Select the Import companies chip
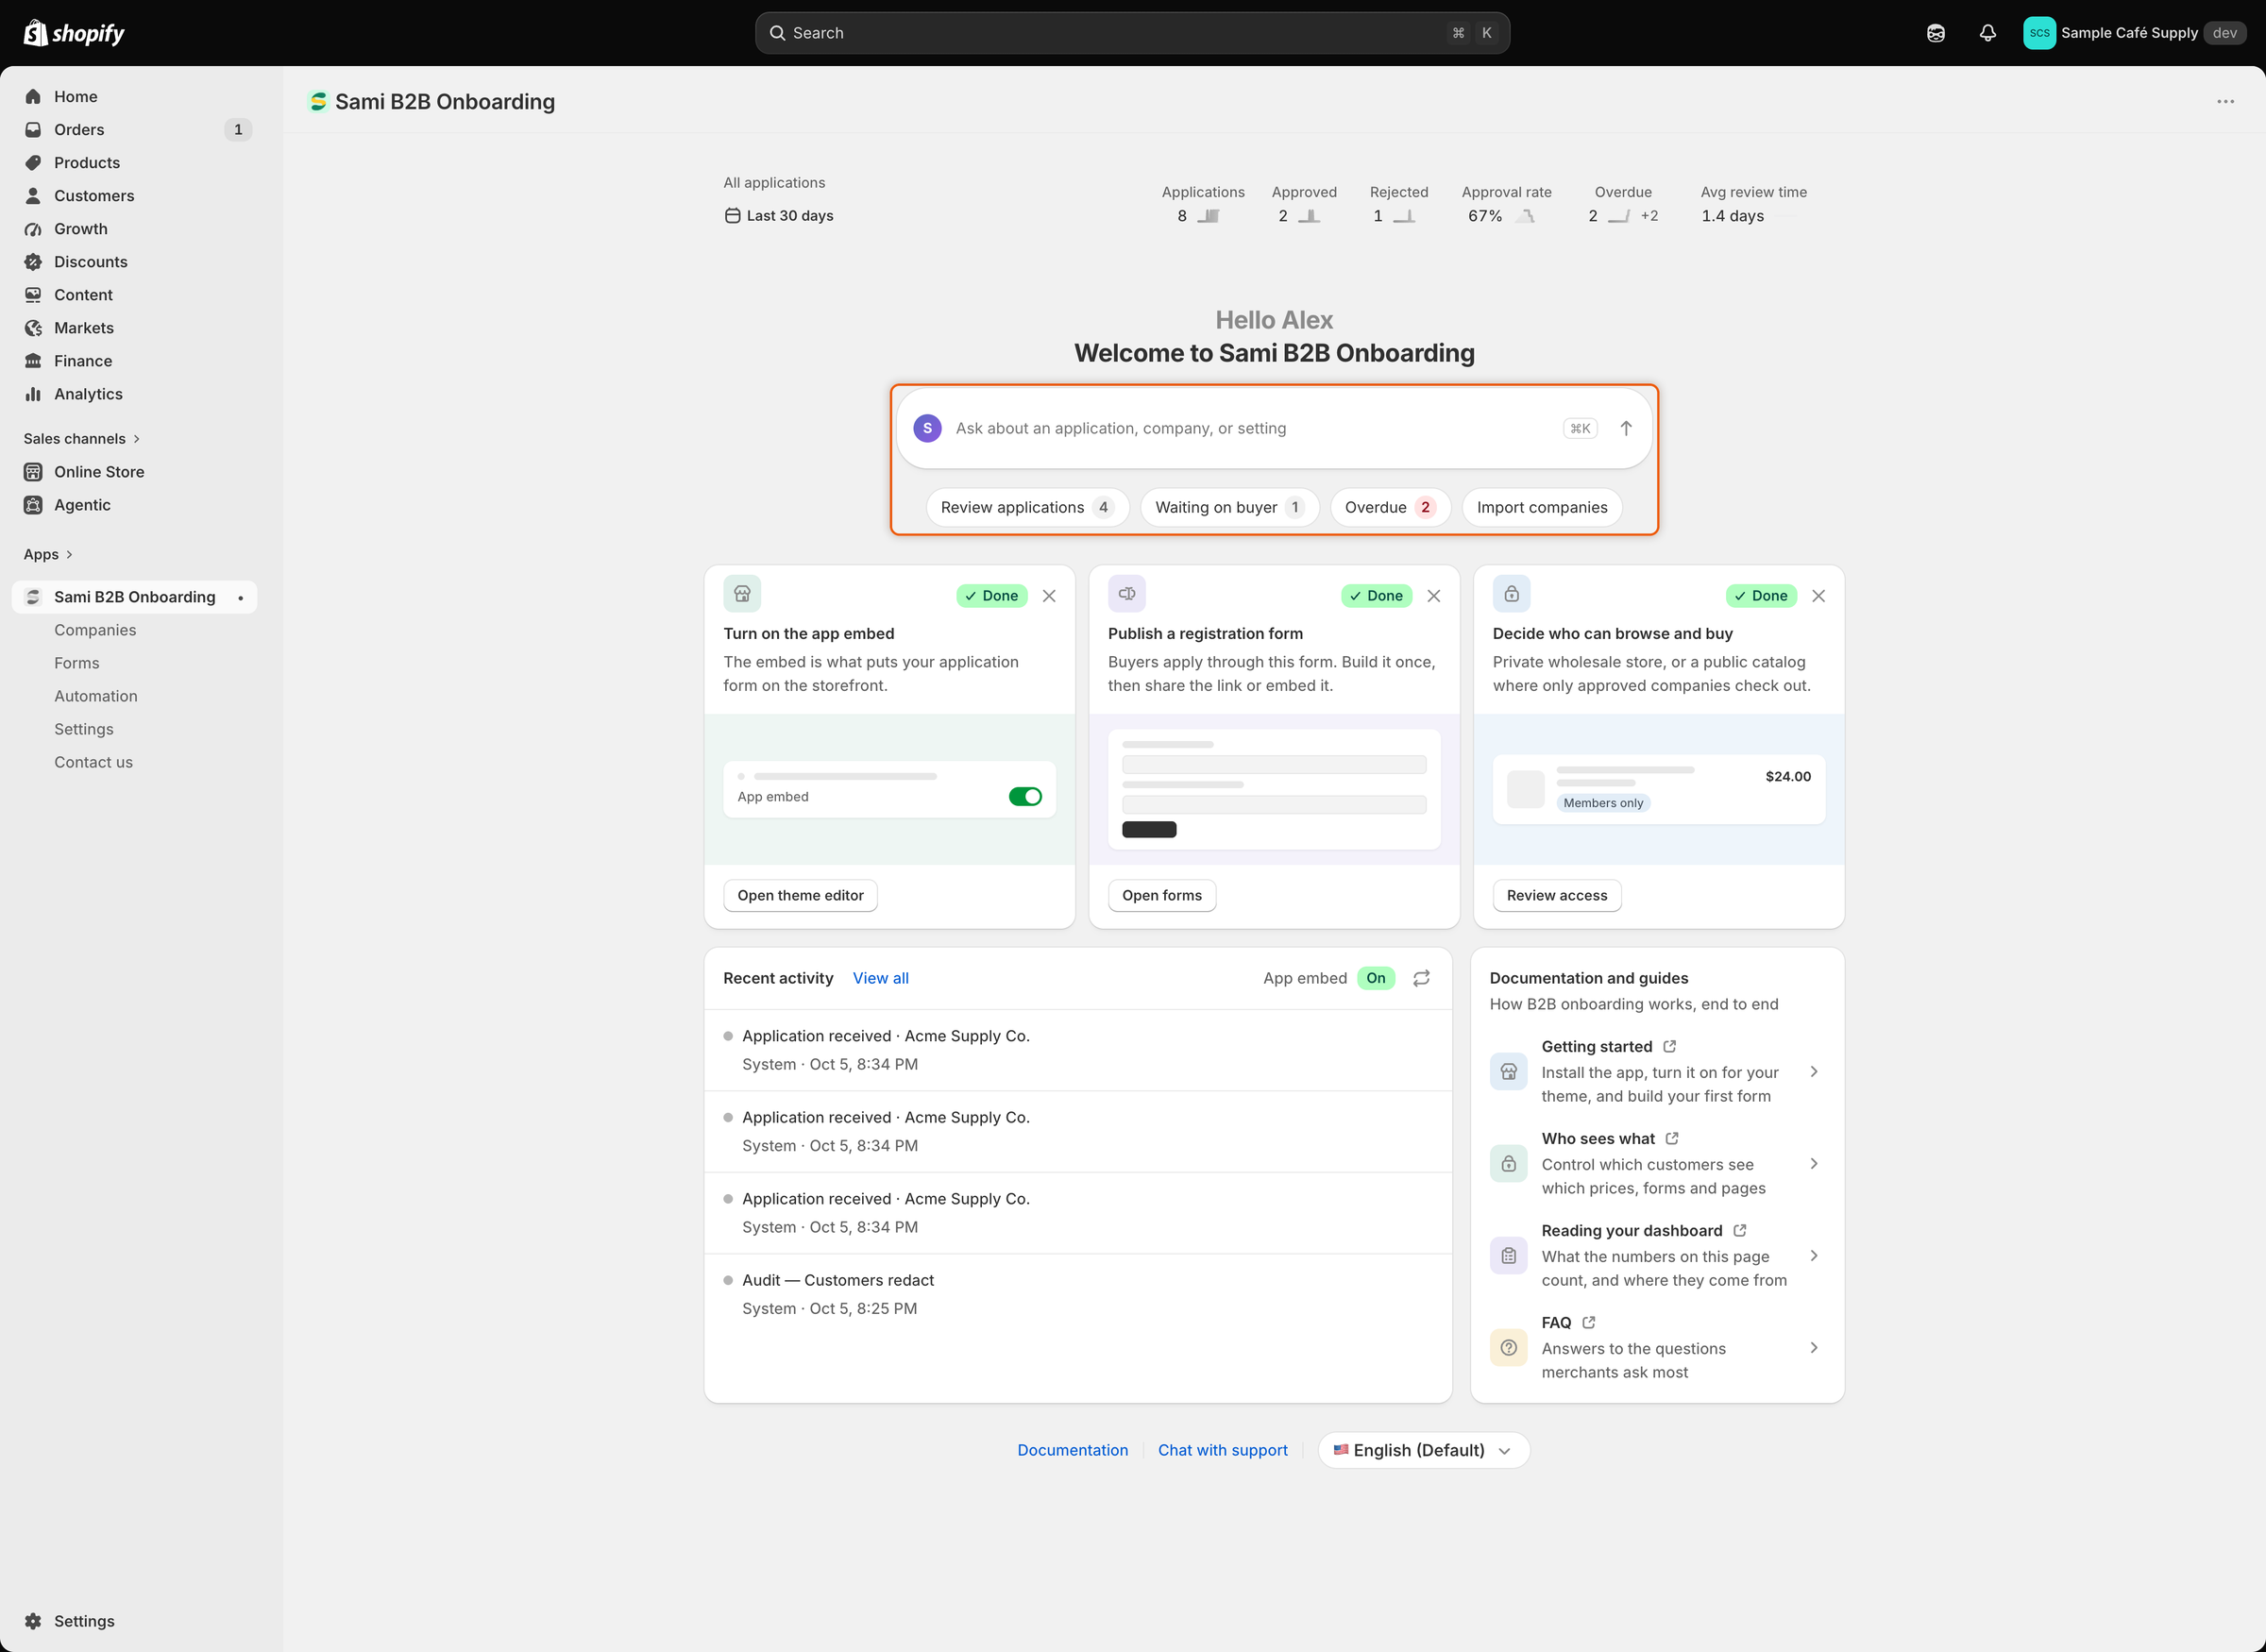The width and height of the screenshot is (2266, 1652). (1542, 507)
